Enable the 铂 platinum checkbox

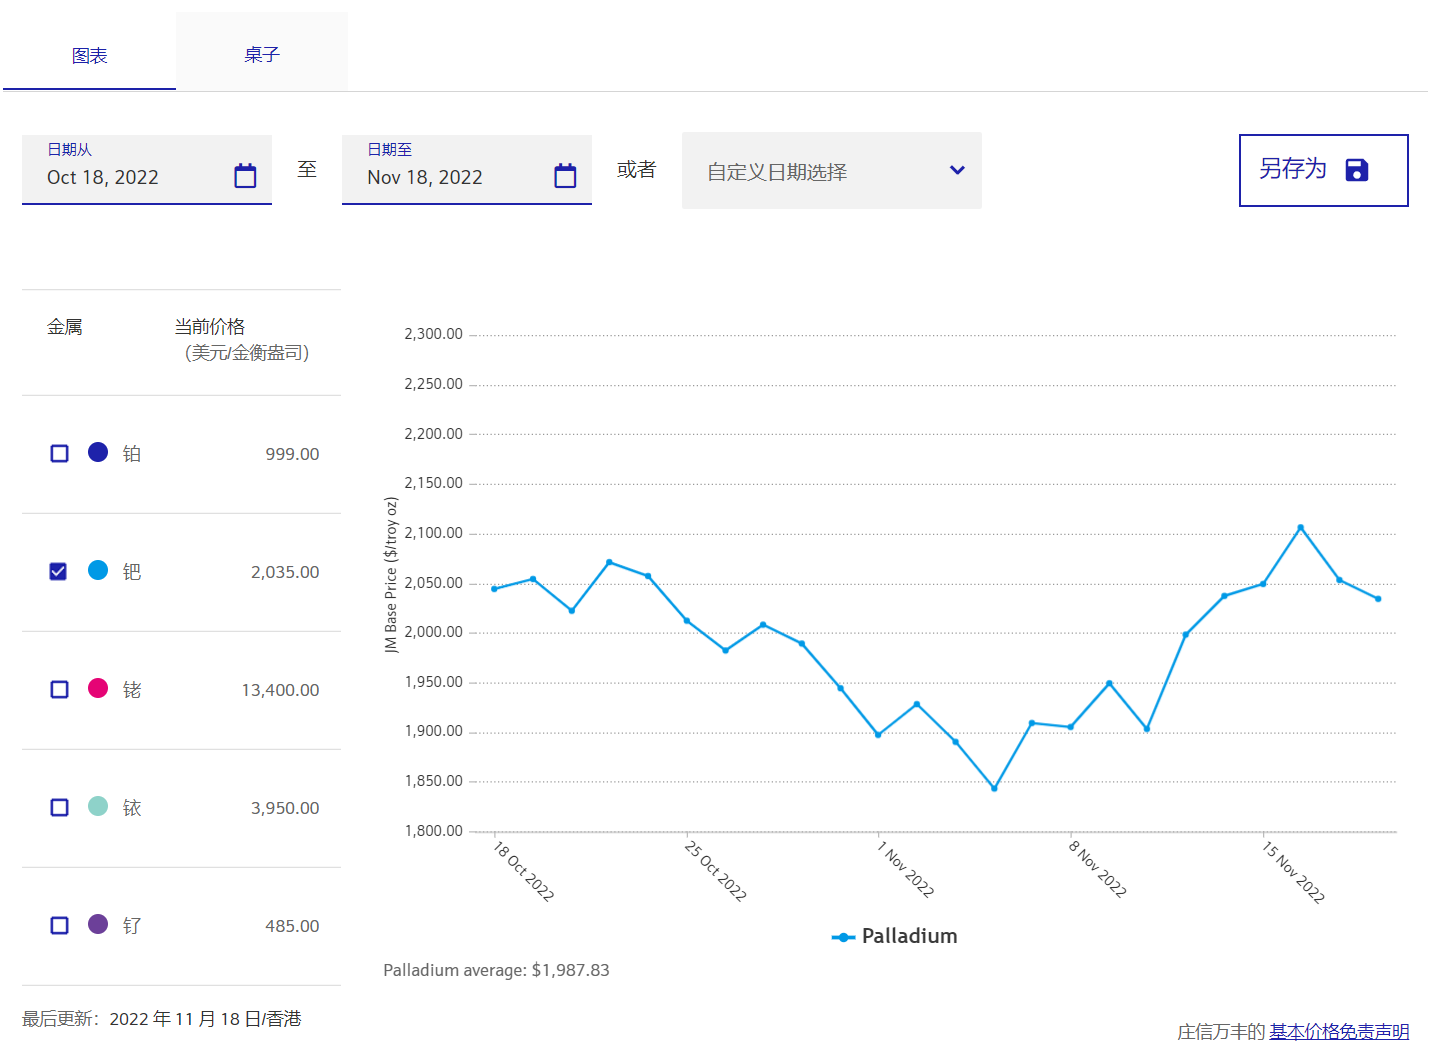[x=59, y=453]
